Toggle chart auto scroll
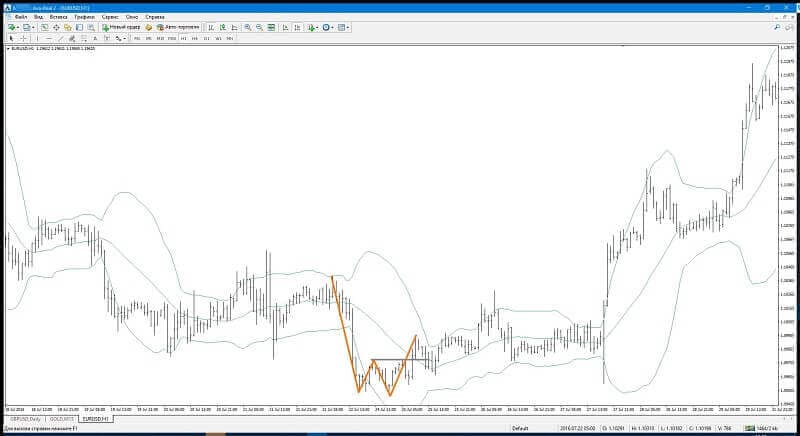This screenshot has height=436, width=800. tap(285, 27)
